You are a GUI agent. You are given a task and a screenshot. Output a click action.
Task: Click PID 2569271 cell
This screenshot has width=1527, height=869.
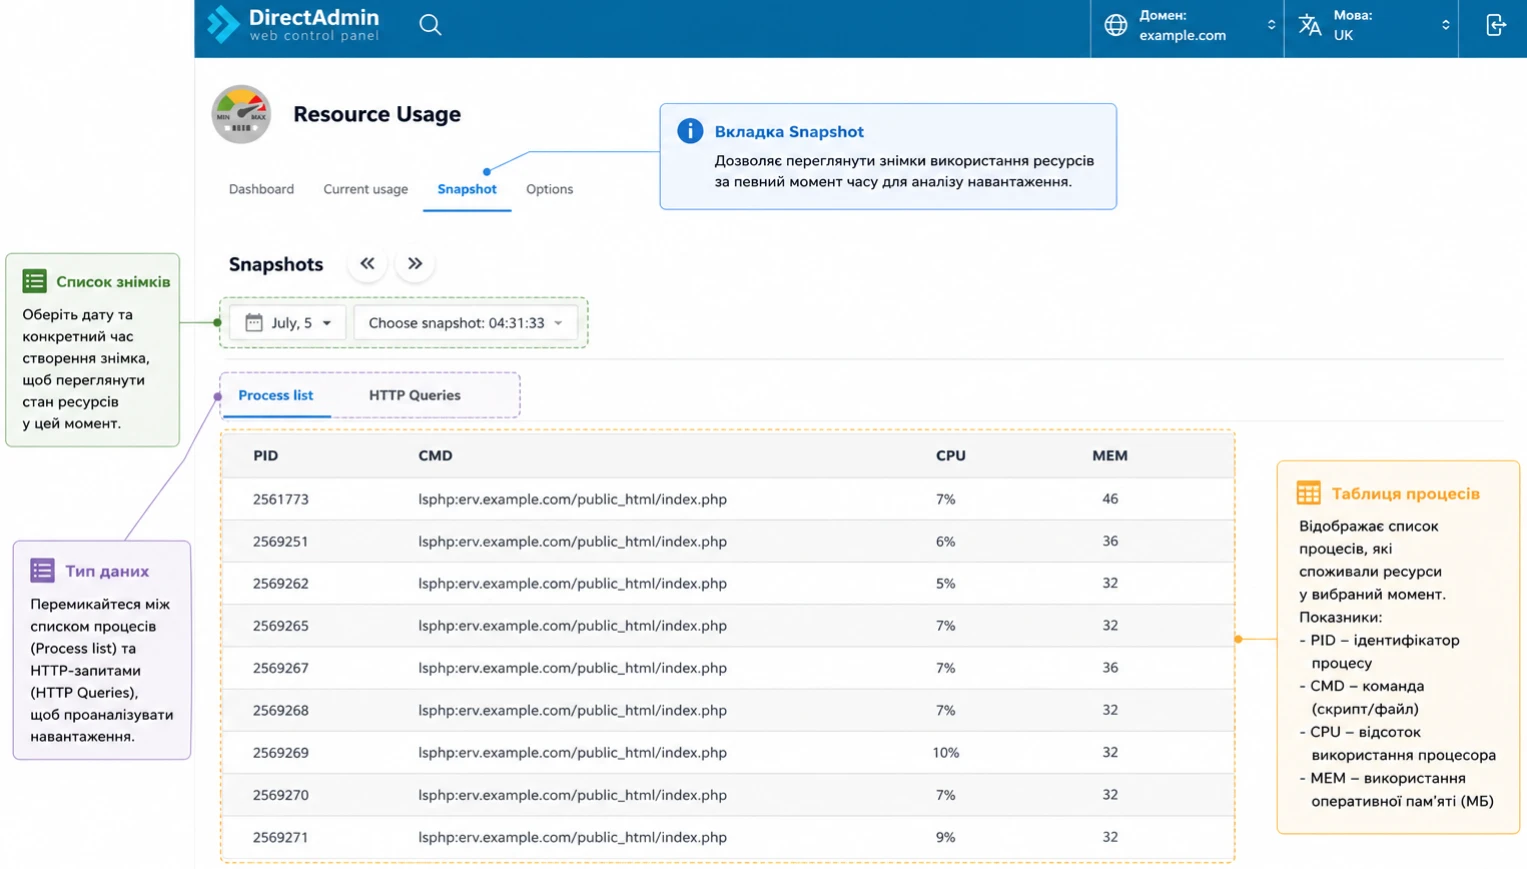click(x=281, y=837)
